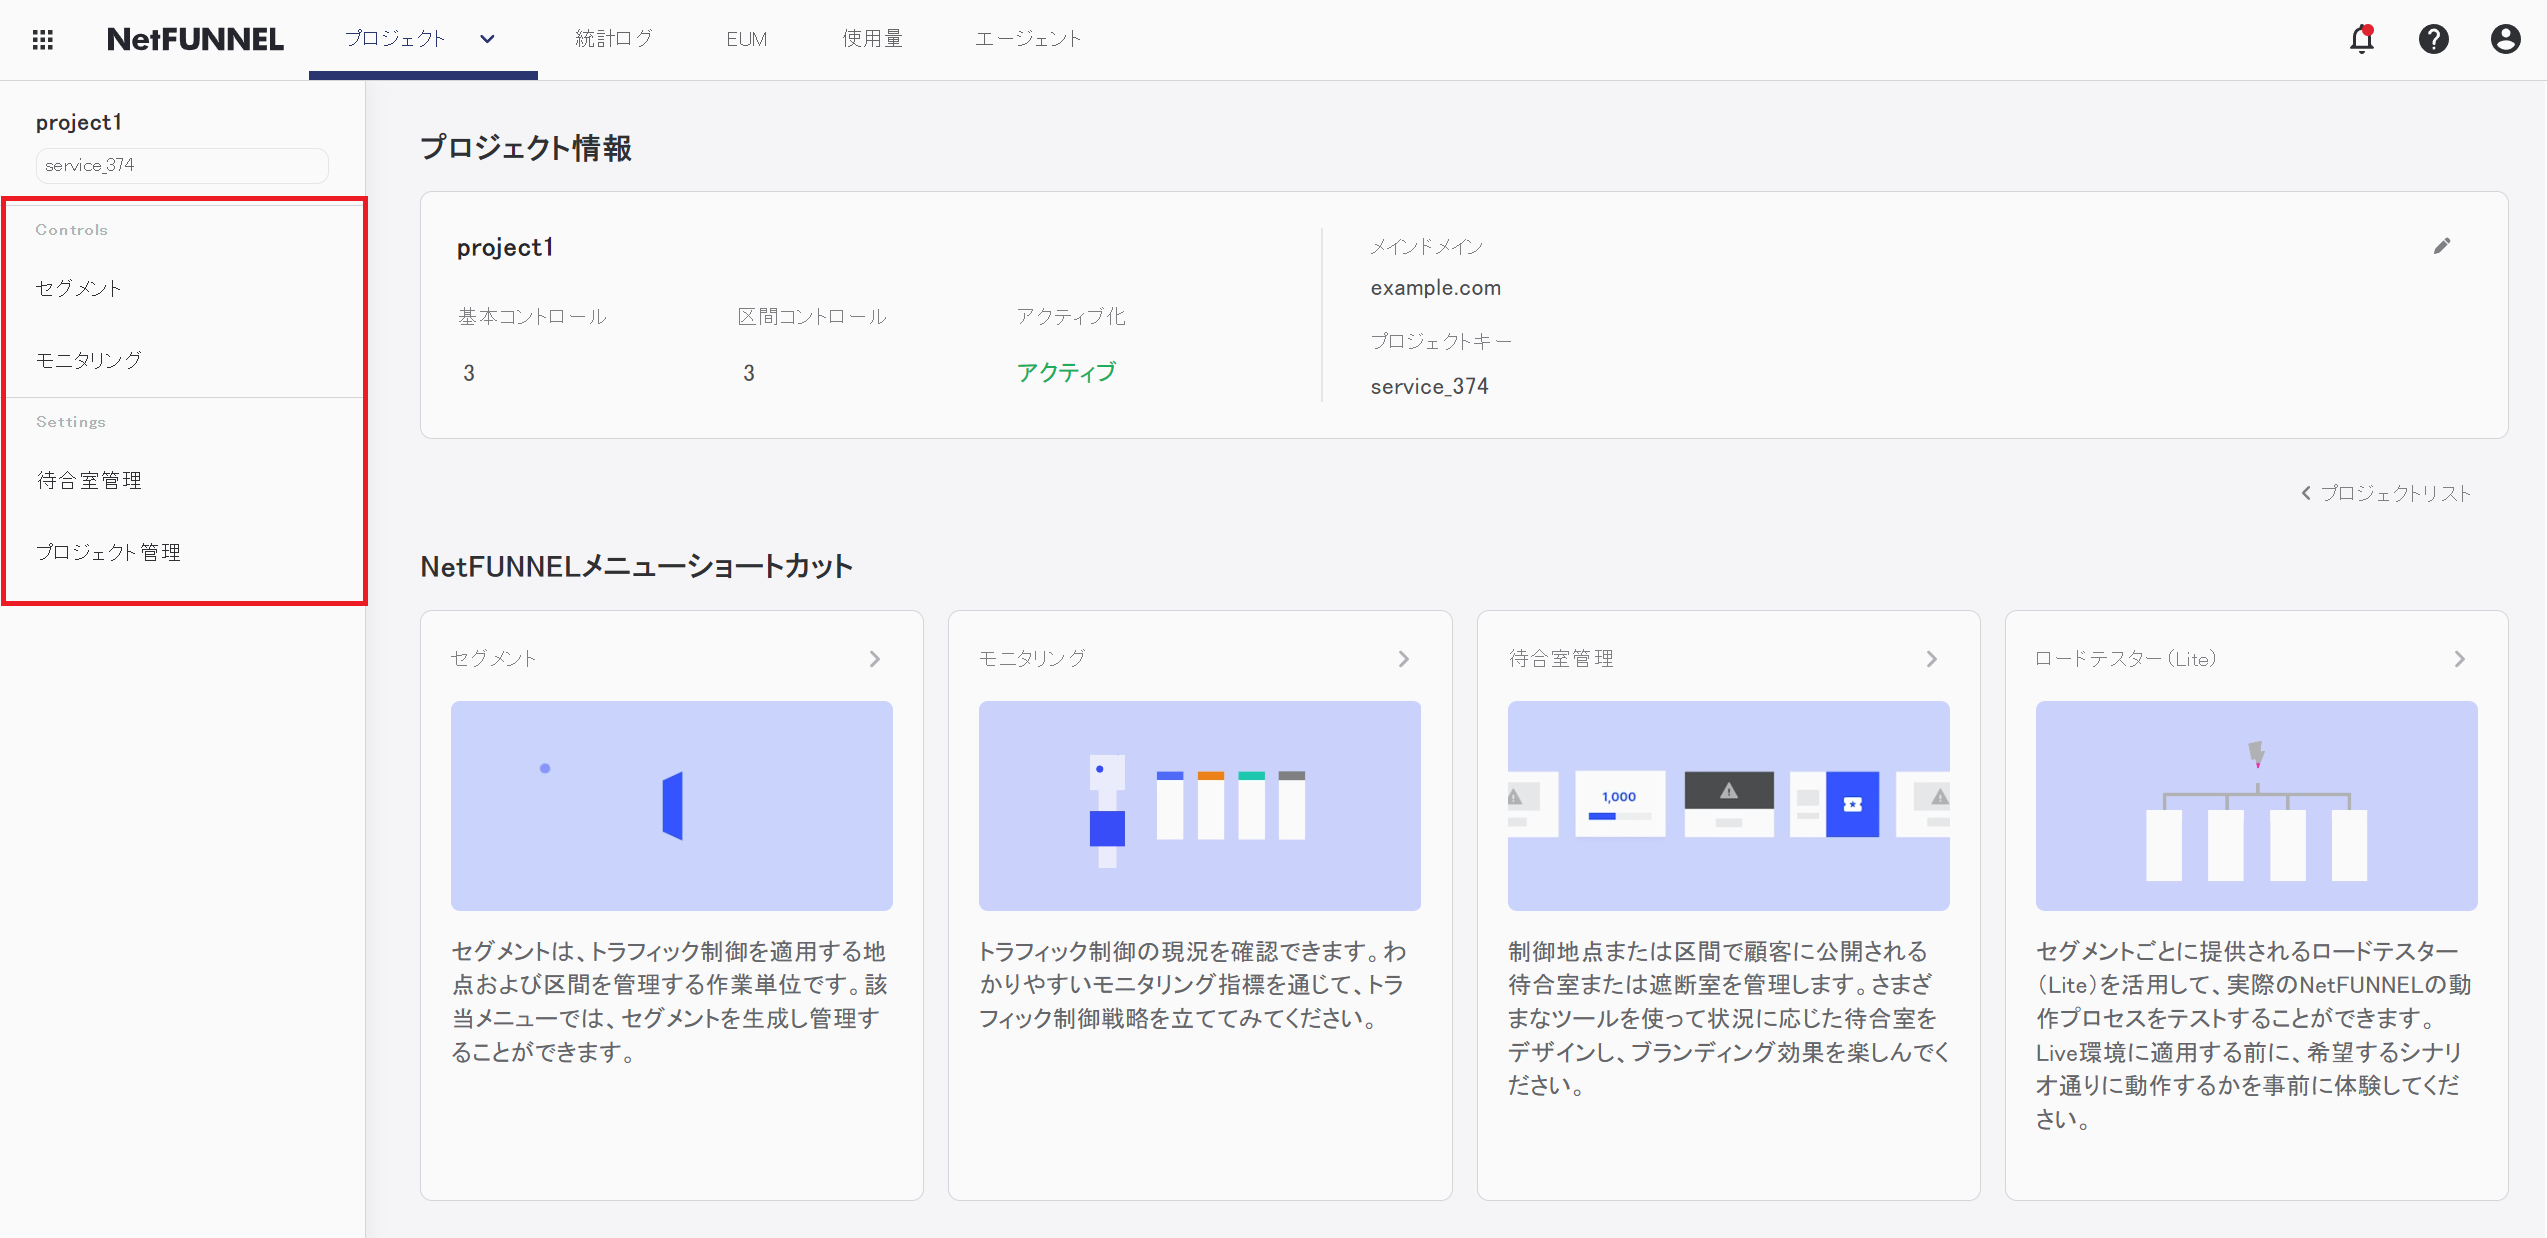The image size is (2547, 1238).
Task: Click the NetFUNNEL logo
Action: (x=195, y=39)
